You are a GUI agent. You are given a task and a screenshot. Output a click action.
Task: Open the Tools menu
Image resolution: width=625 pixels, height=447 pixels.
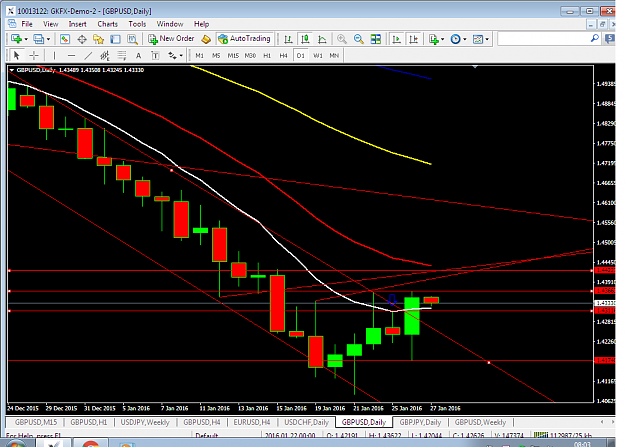(137, 24)
